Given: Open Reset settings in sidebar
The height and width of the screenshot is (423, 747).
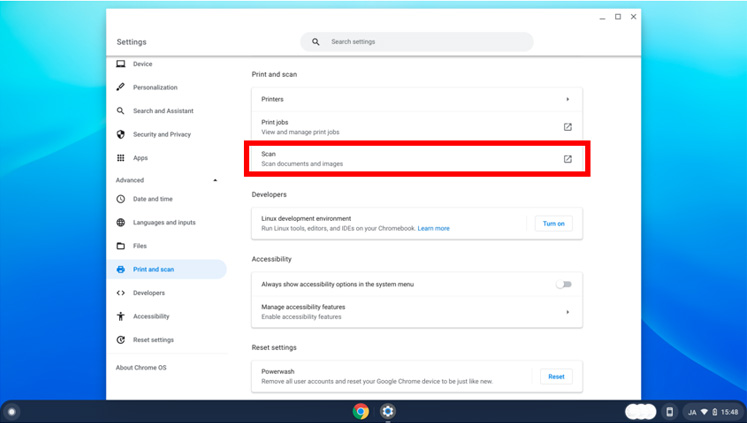Looking at the screenshot, I should pos(153,340).
